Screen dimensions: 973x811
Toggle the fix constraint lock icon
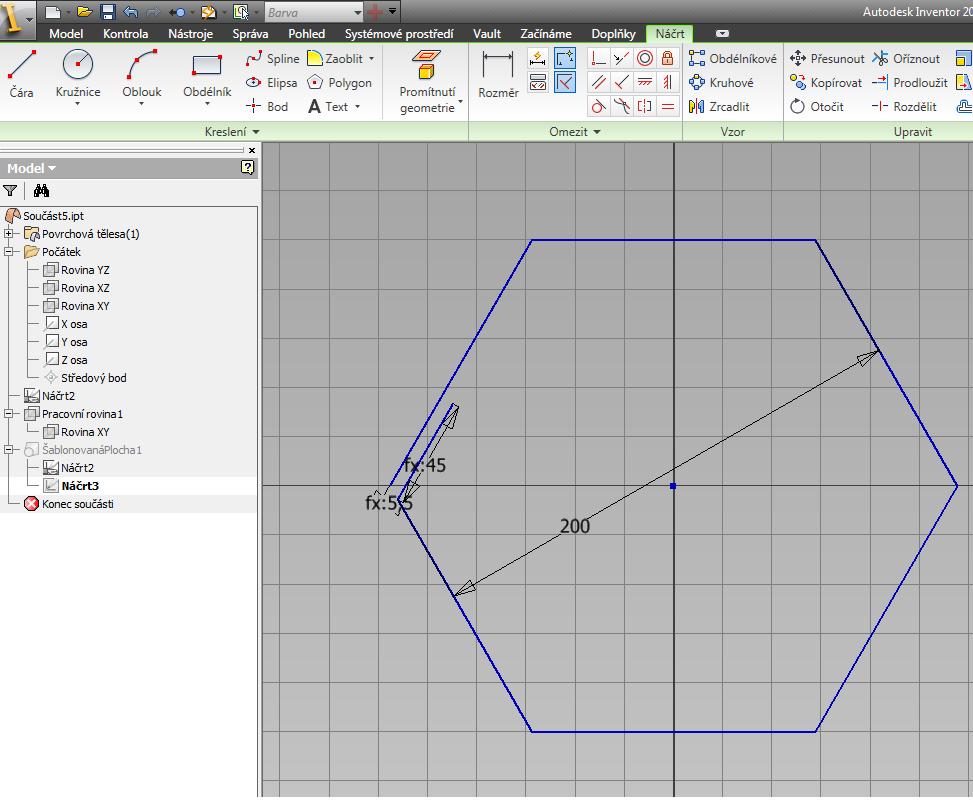click(x=667, y=58)
